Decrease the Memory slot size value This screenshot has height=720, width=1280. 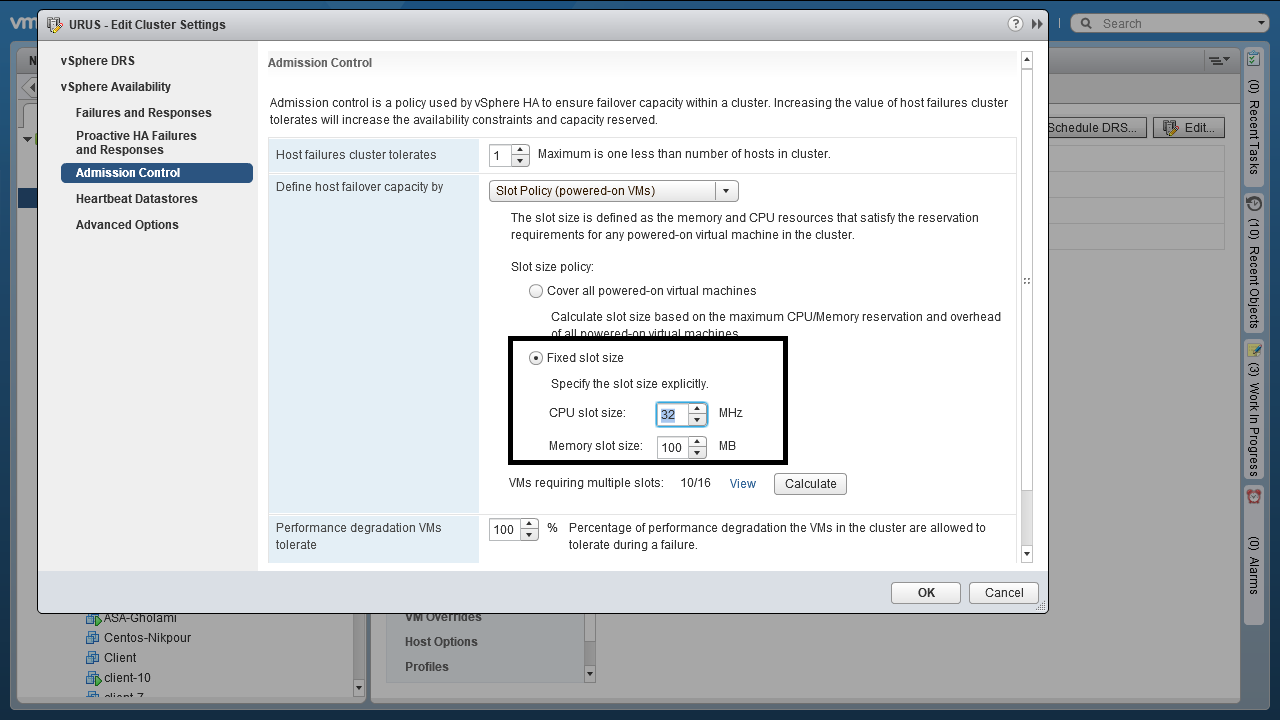[x=697, y=453]
